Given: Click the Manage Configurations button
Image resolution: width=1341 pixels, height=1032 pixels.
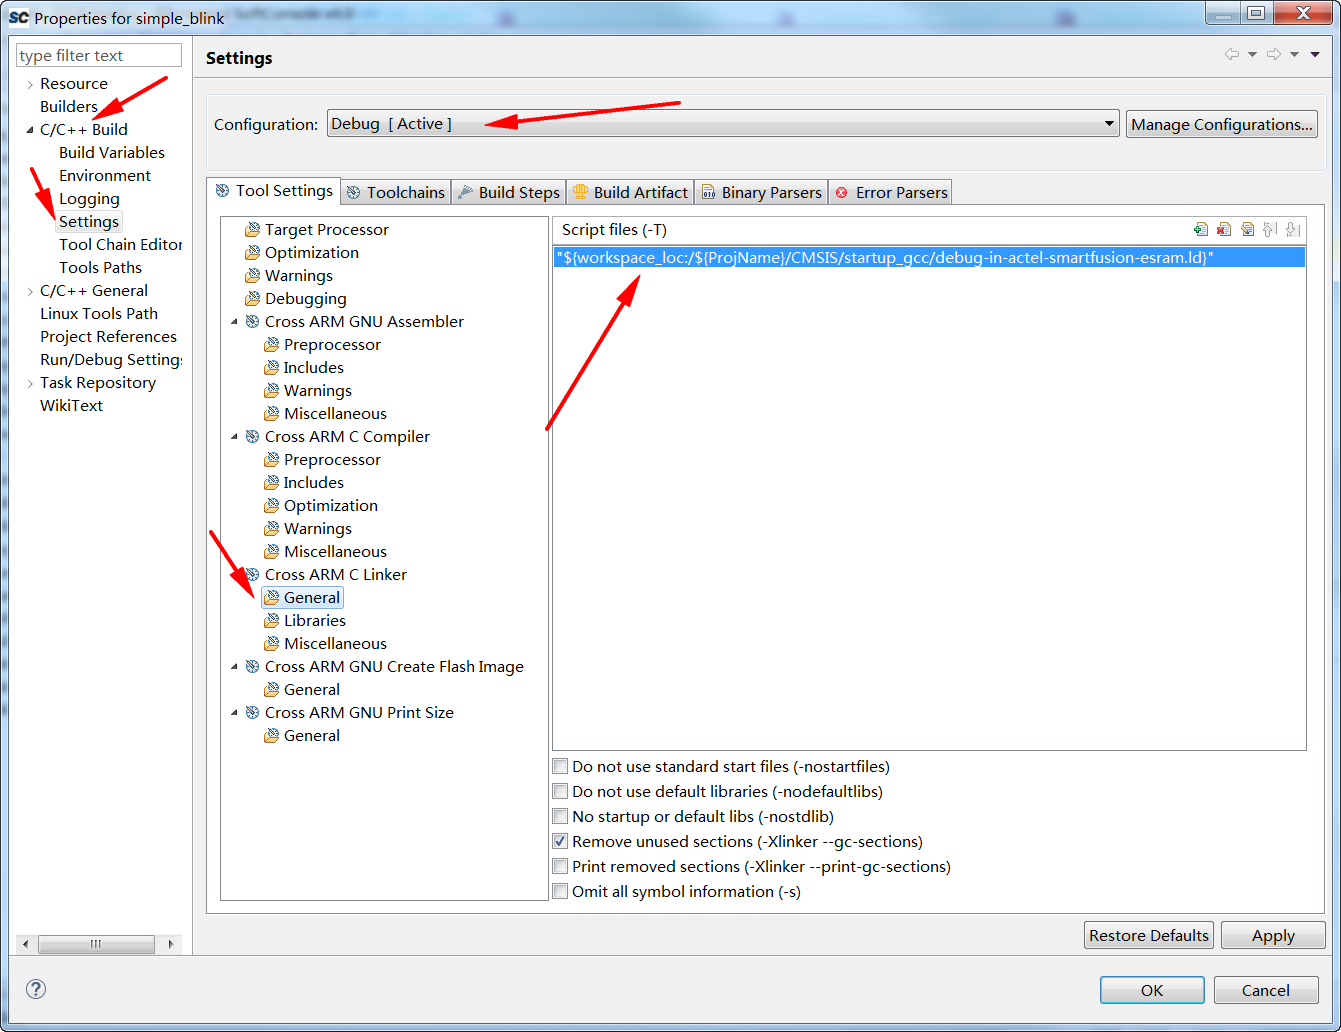Looking at the screenshot, I should [x=1222, y=123].
